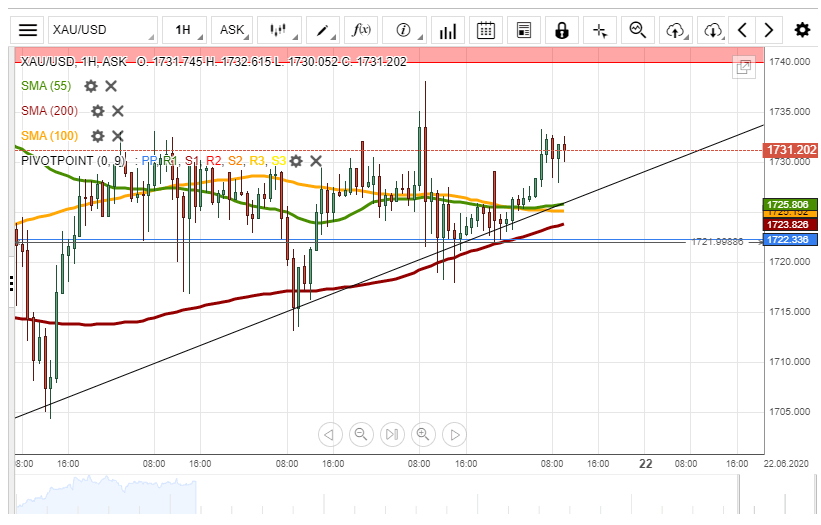
Task: Open SMA (55) indicator settings
Action: pos(91,86)
